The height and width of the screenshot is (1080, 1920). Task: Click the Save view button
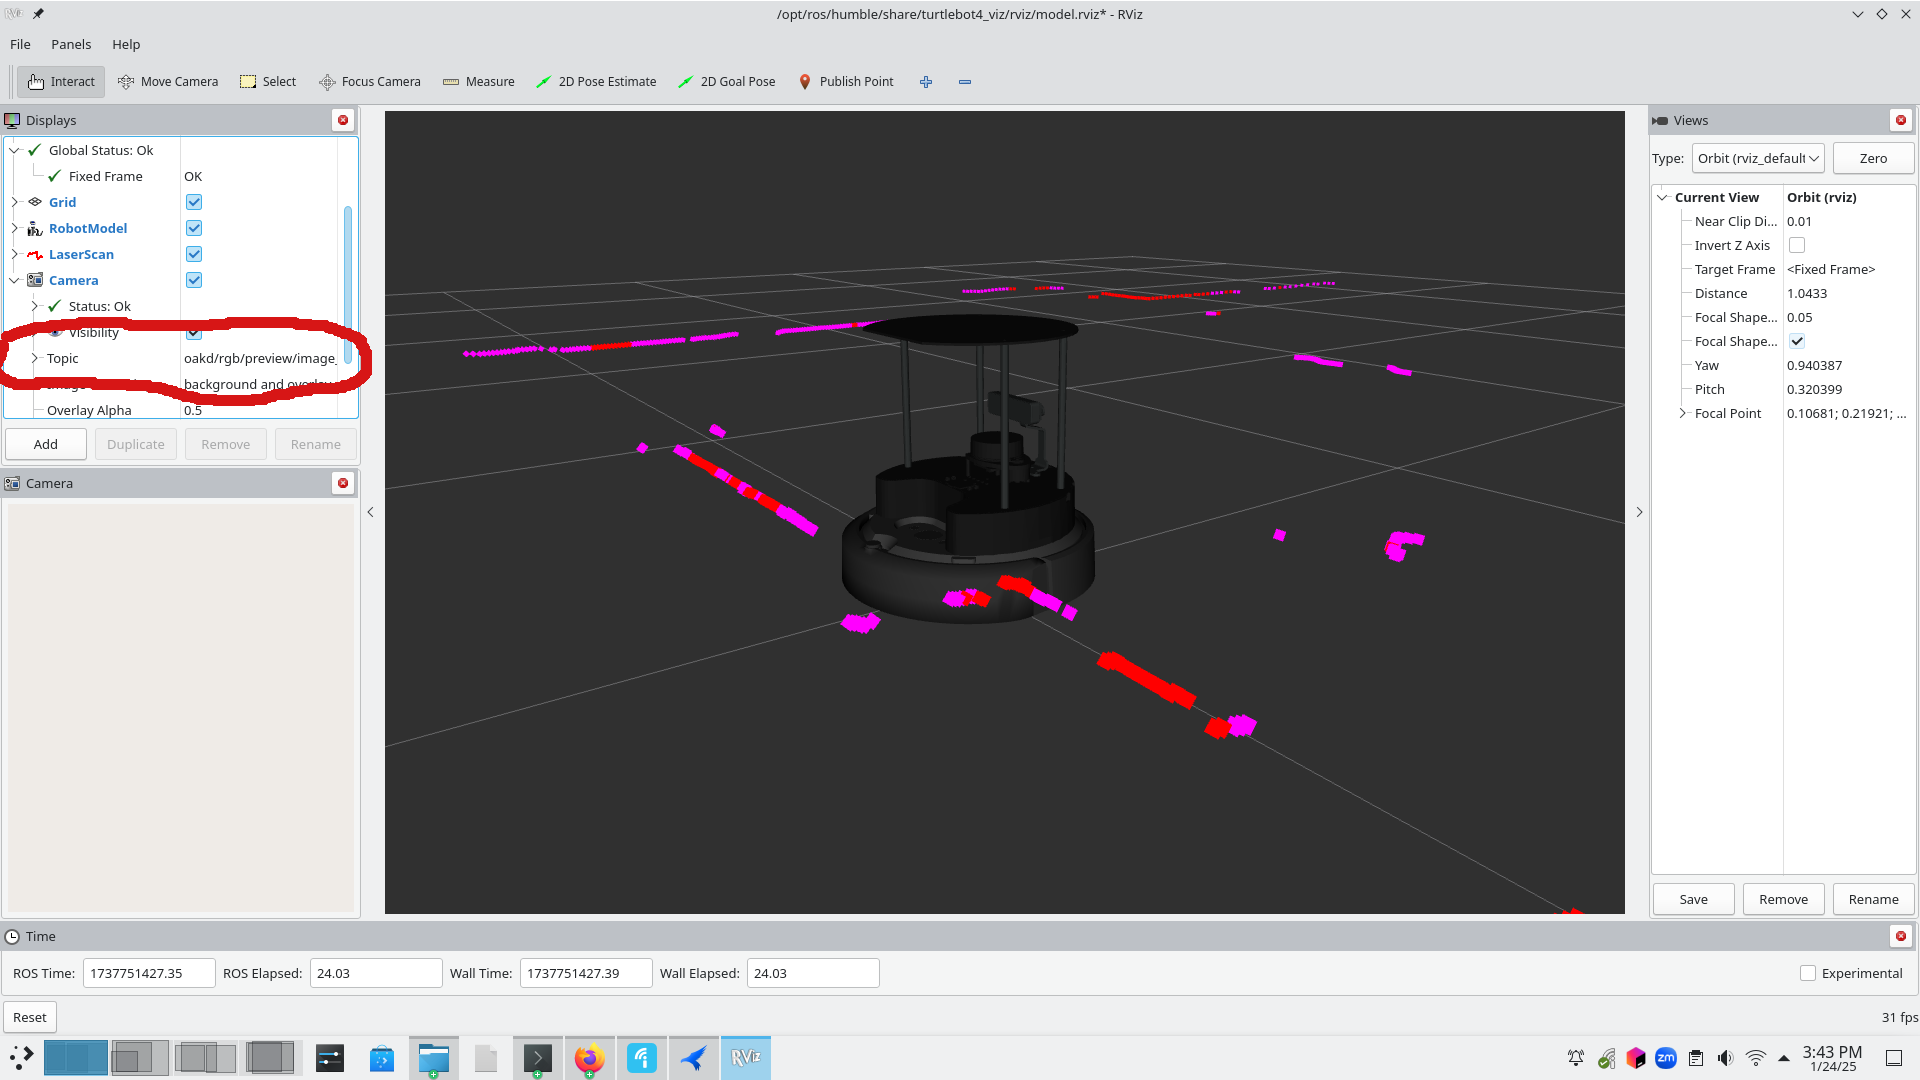point(1693,899)
